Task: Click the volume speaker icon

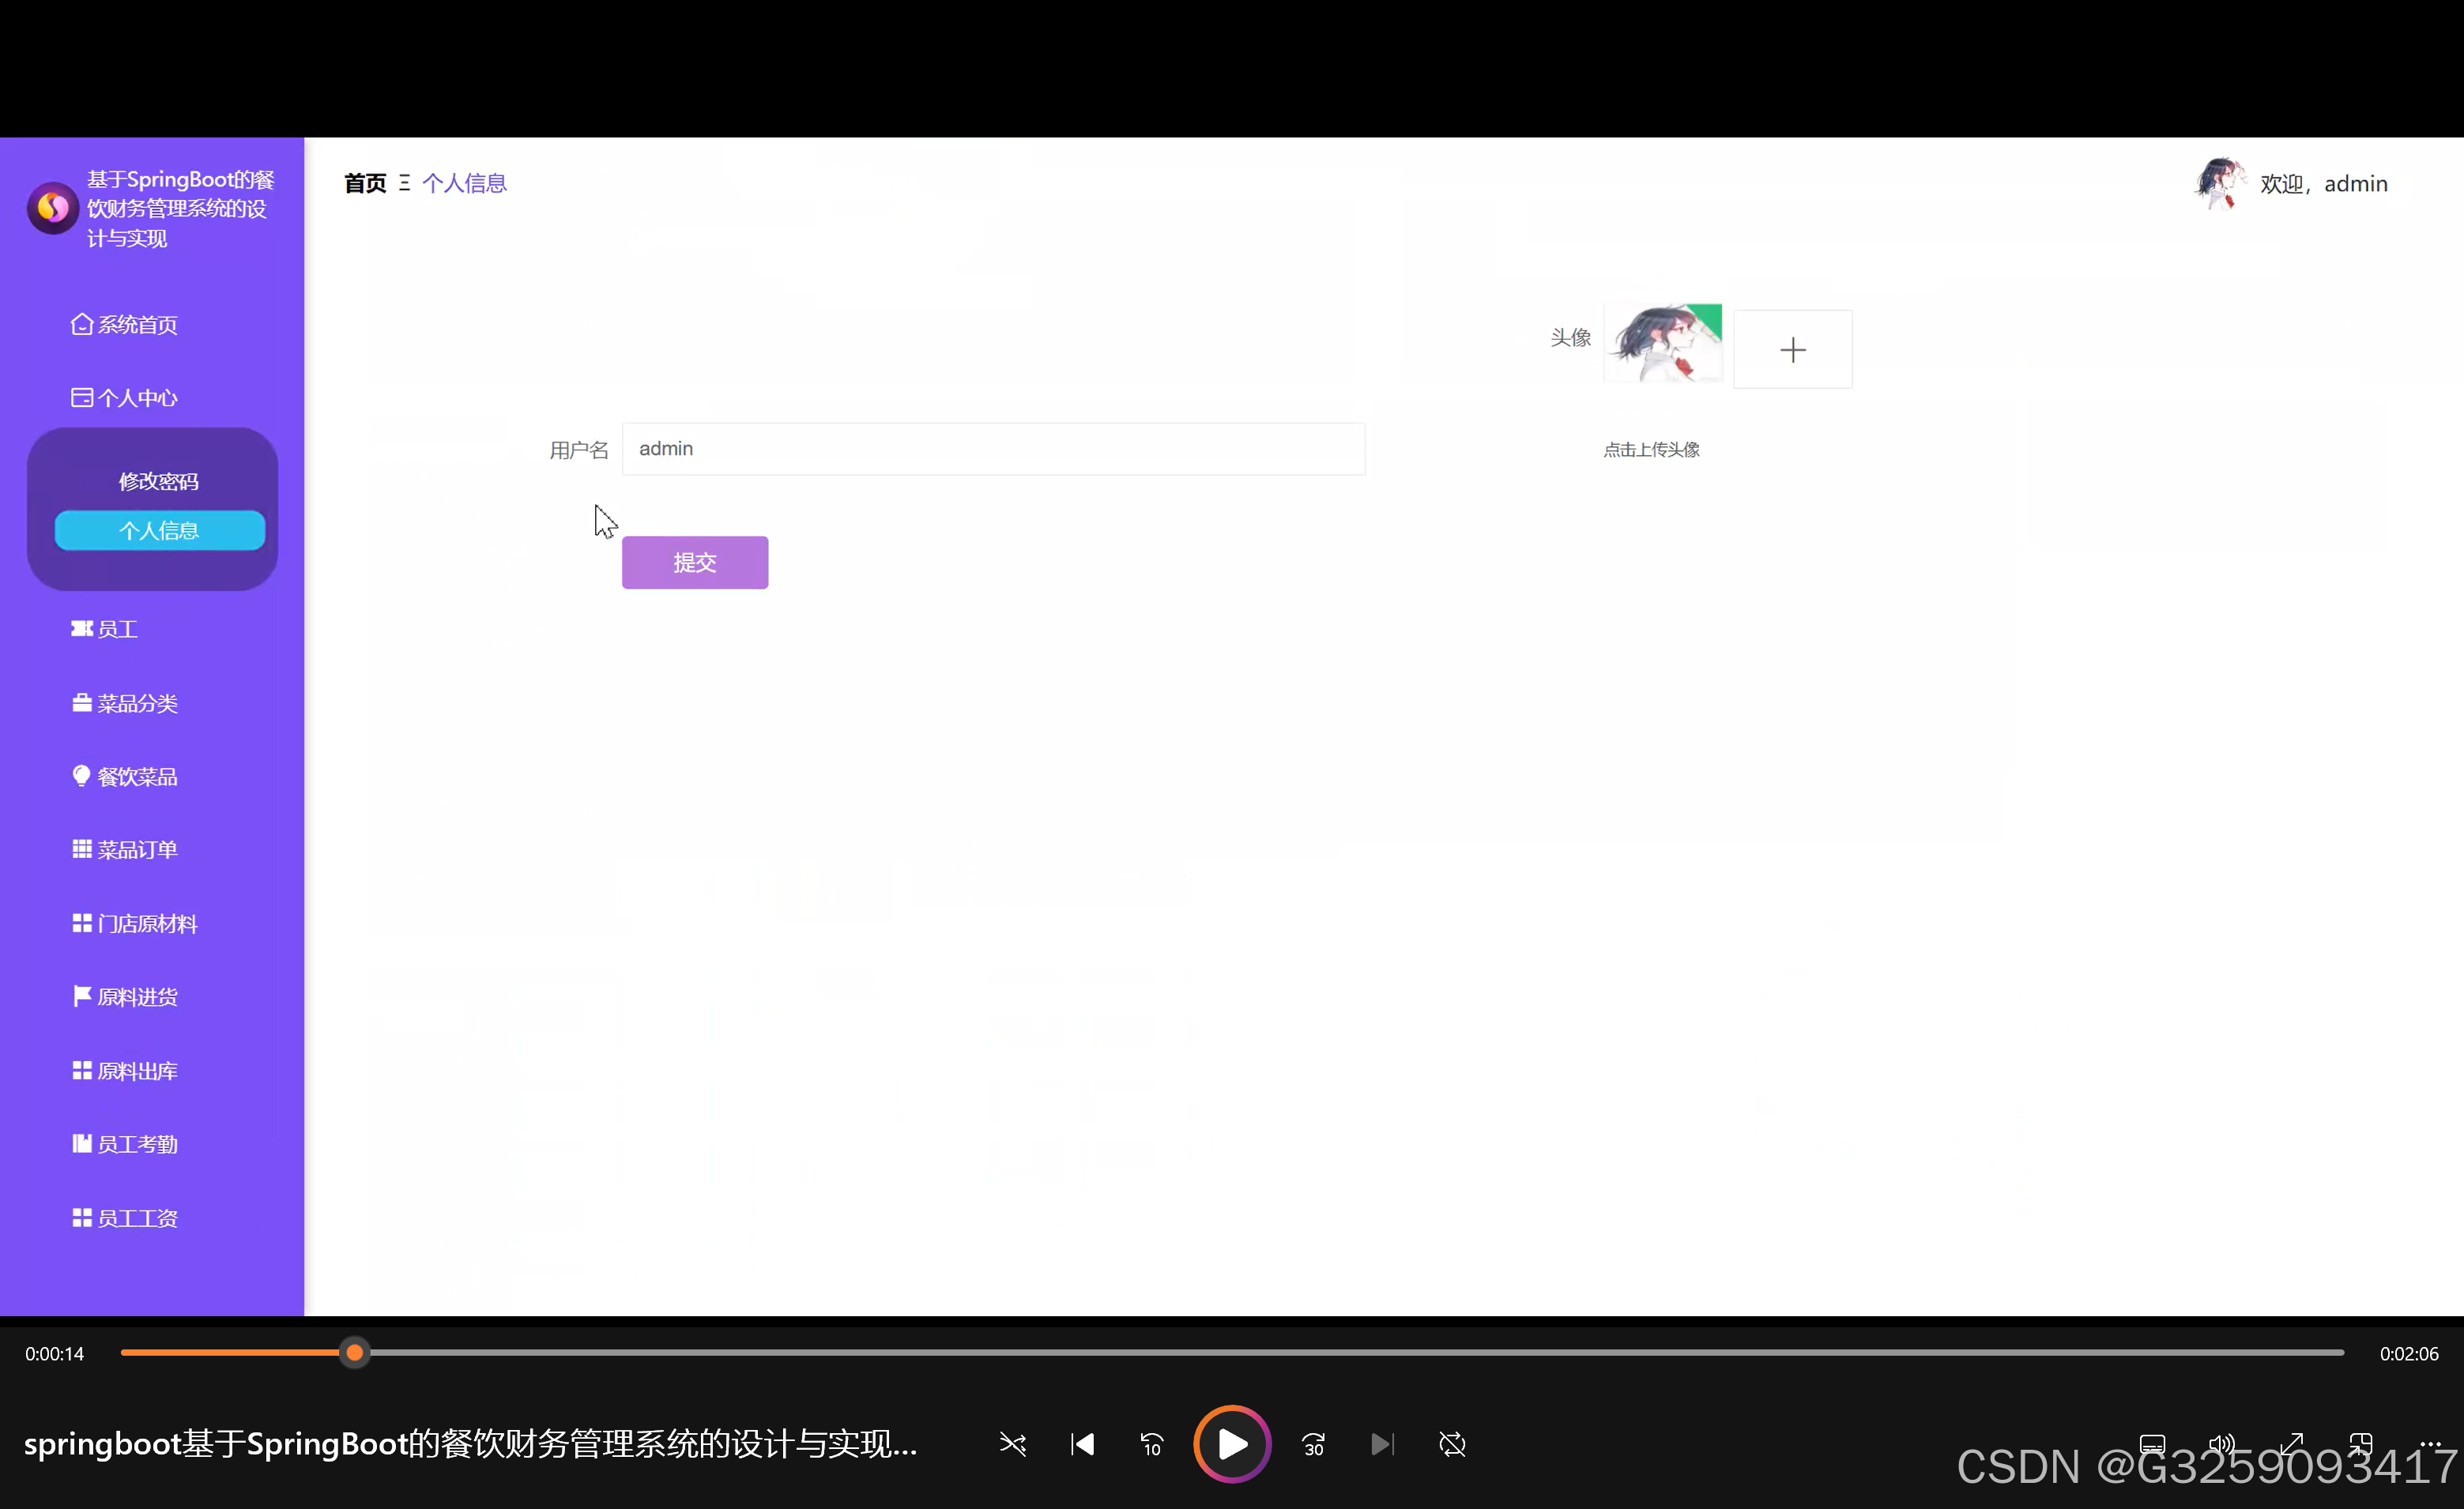Action: pos(2221,1444)
